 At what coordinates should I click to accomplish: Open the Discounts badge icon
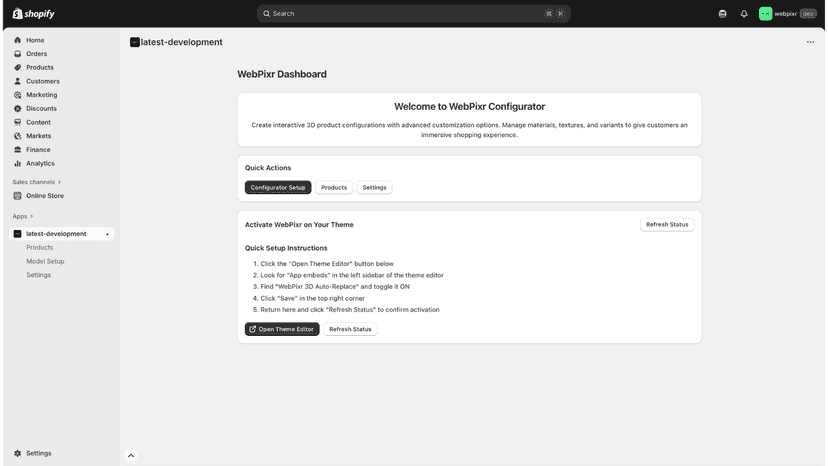[17, 108]
